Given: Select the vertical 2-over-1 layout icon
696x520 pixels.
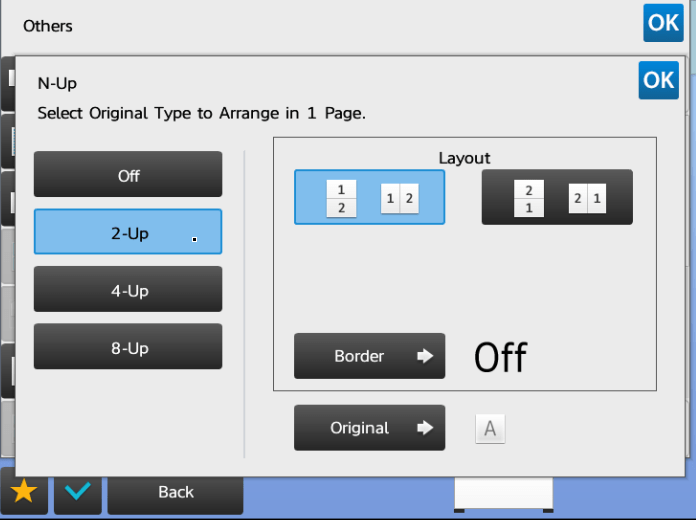Looking at the screenshot, I should (529, 198).
